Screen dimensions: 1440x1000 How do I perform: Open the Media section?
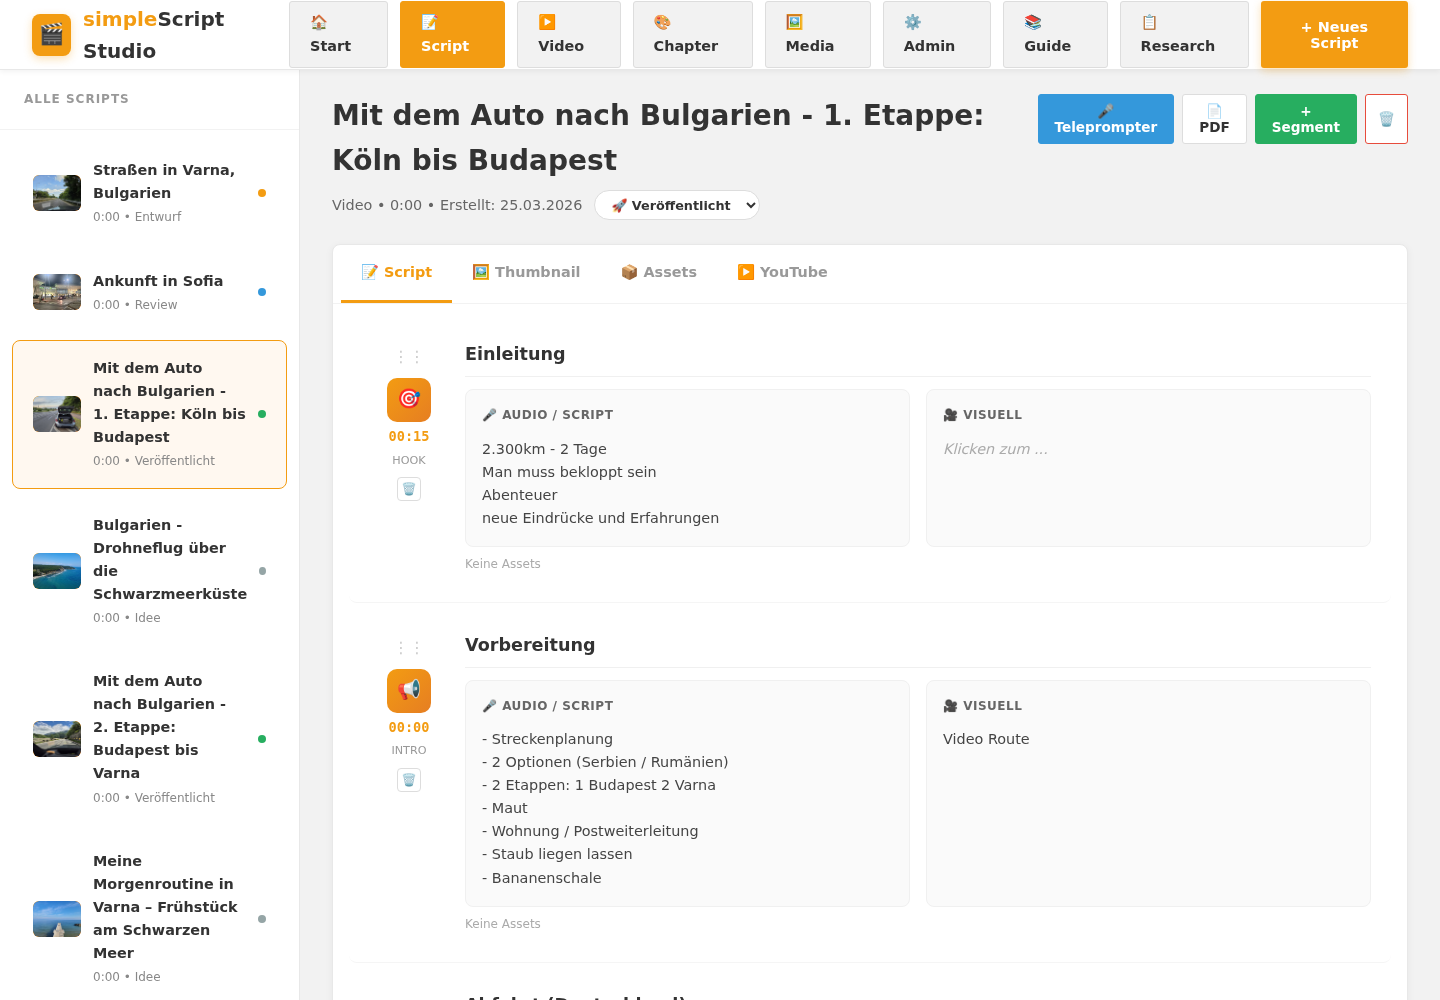point(818,35)
